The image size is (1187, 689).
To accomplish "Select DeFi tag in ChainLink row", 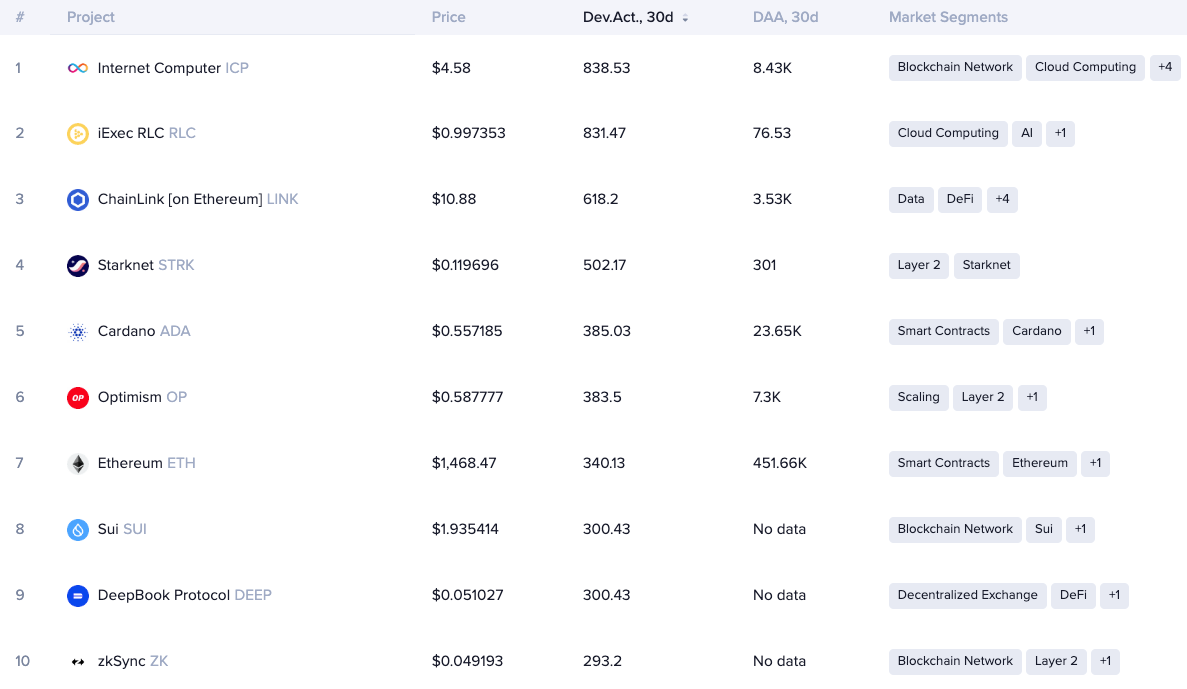I will tap(960, 199).
